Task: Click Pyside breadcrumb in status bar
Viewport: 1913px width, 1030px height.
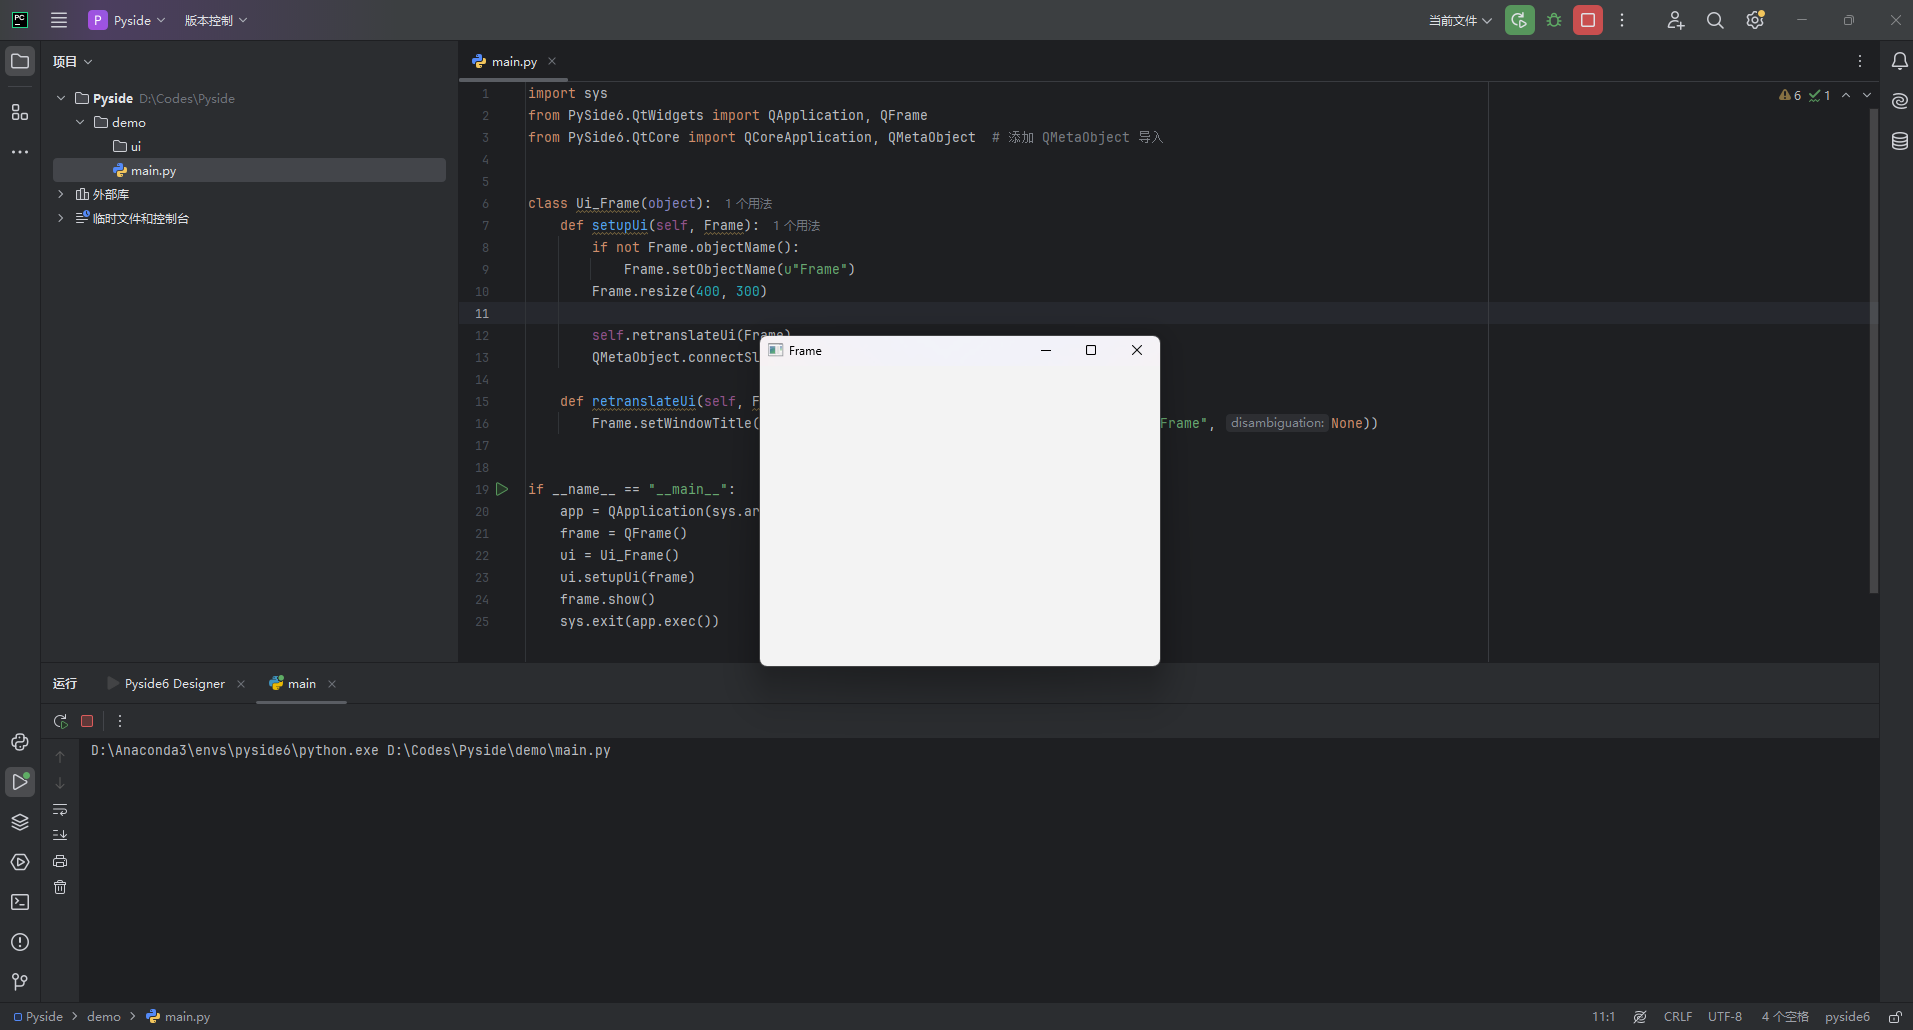Action: [38, 1016]
